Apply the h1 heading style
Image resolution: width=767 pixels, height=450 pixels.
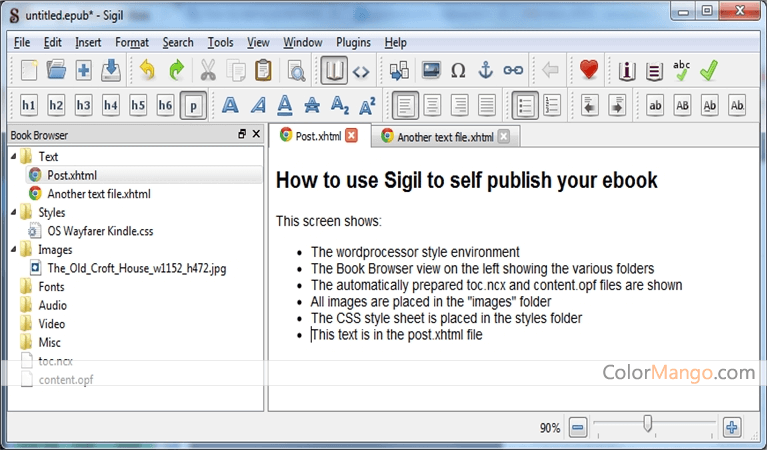click(x=28, y=105)
